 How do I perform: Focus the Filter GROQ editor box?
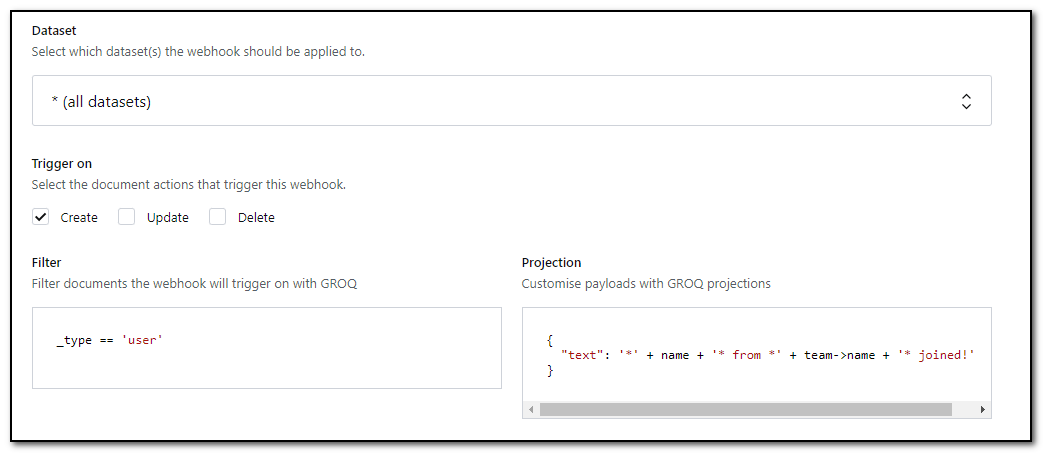pos(266,365)
